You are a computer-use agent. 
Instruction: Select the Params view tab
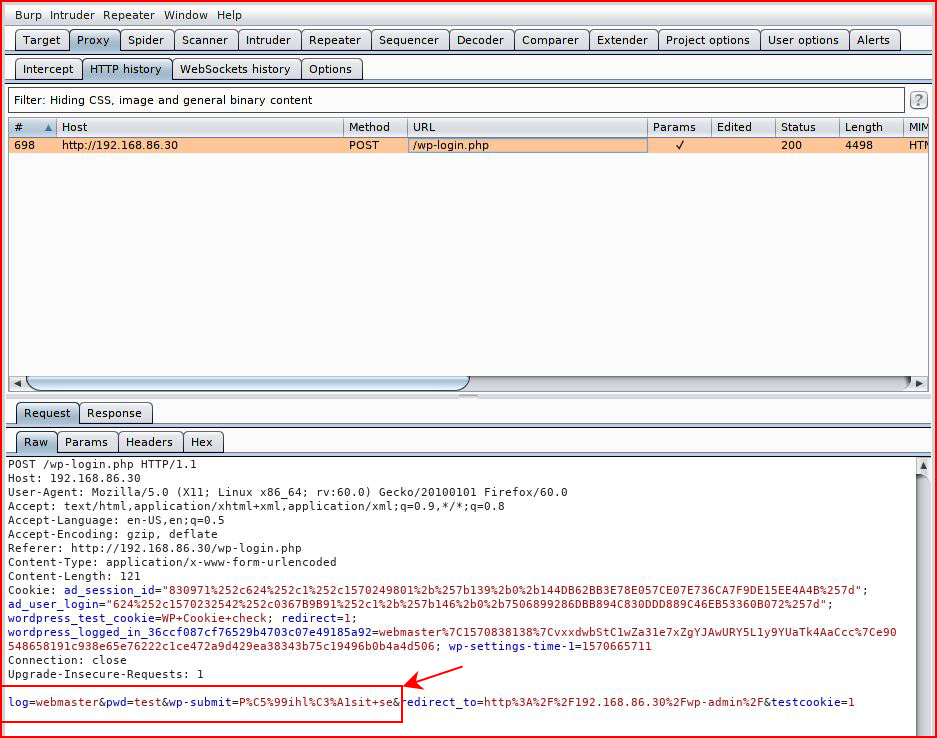[86, 442]
